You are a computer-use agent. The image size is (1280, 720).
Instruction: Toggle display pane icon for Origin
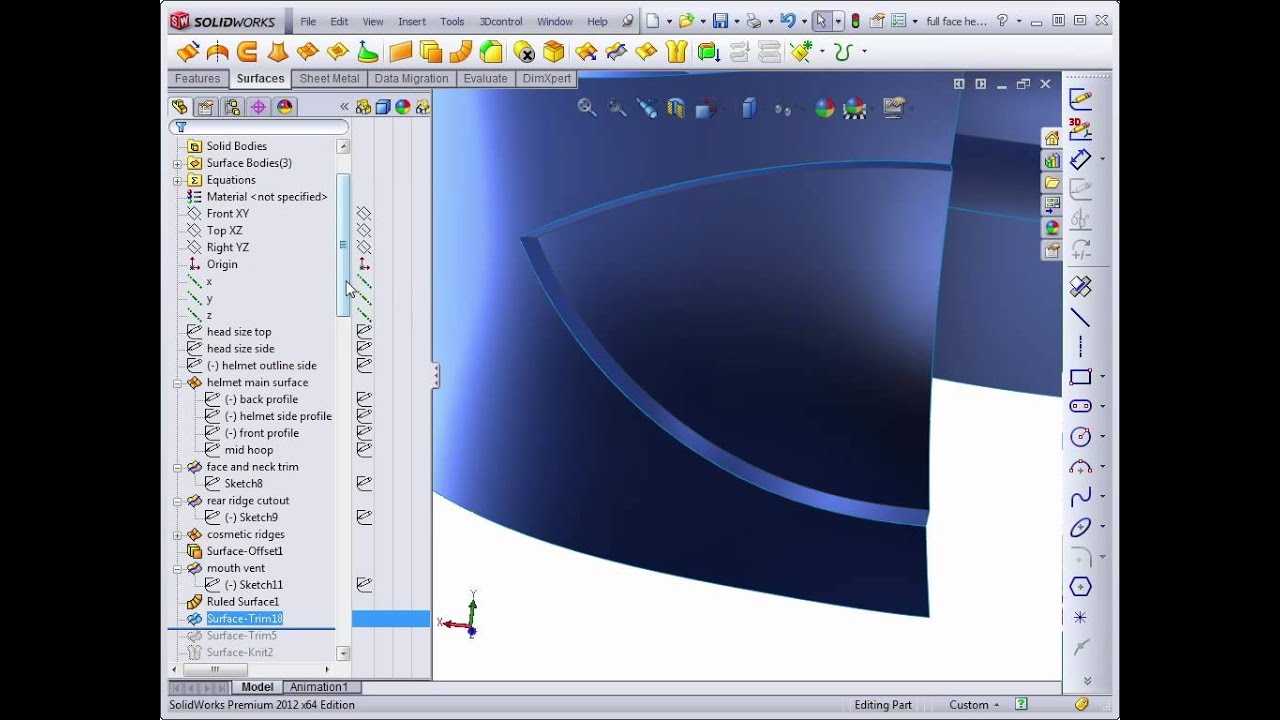point(364,264)
